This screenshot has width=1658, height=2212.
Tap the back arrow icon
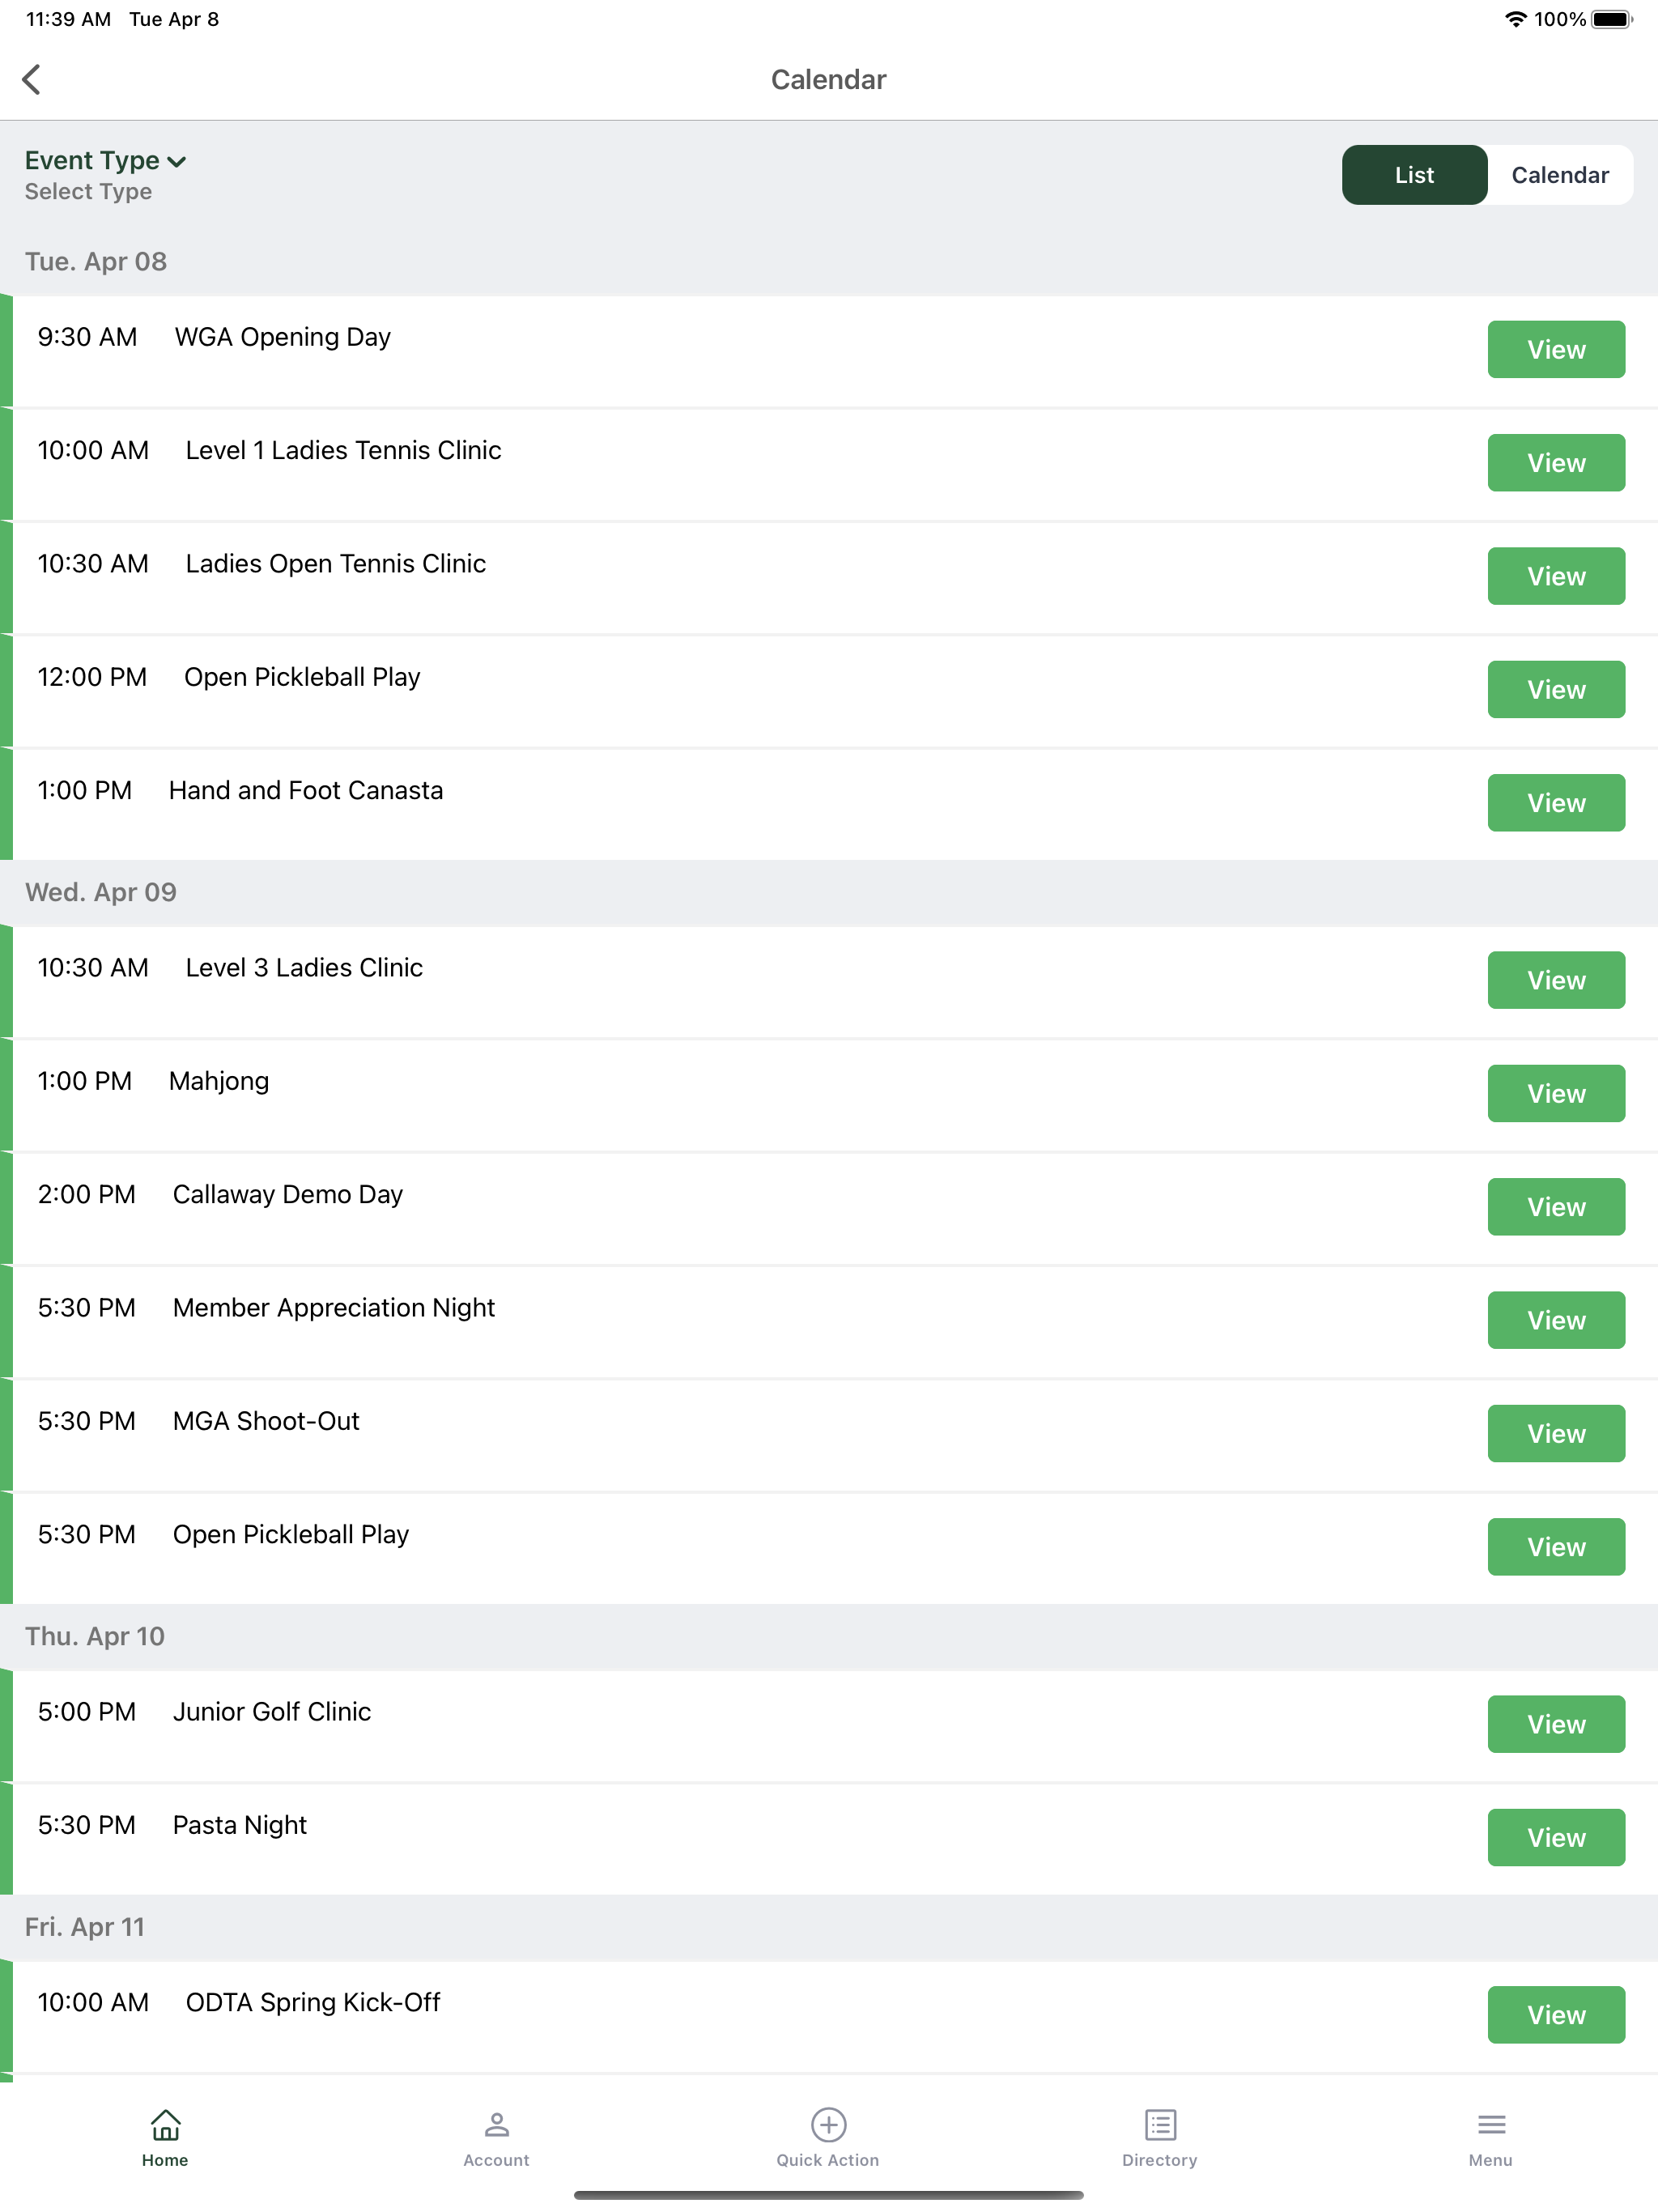[x=32, y=79]
